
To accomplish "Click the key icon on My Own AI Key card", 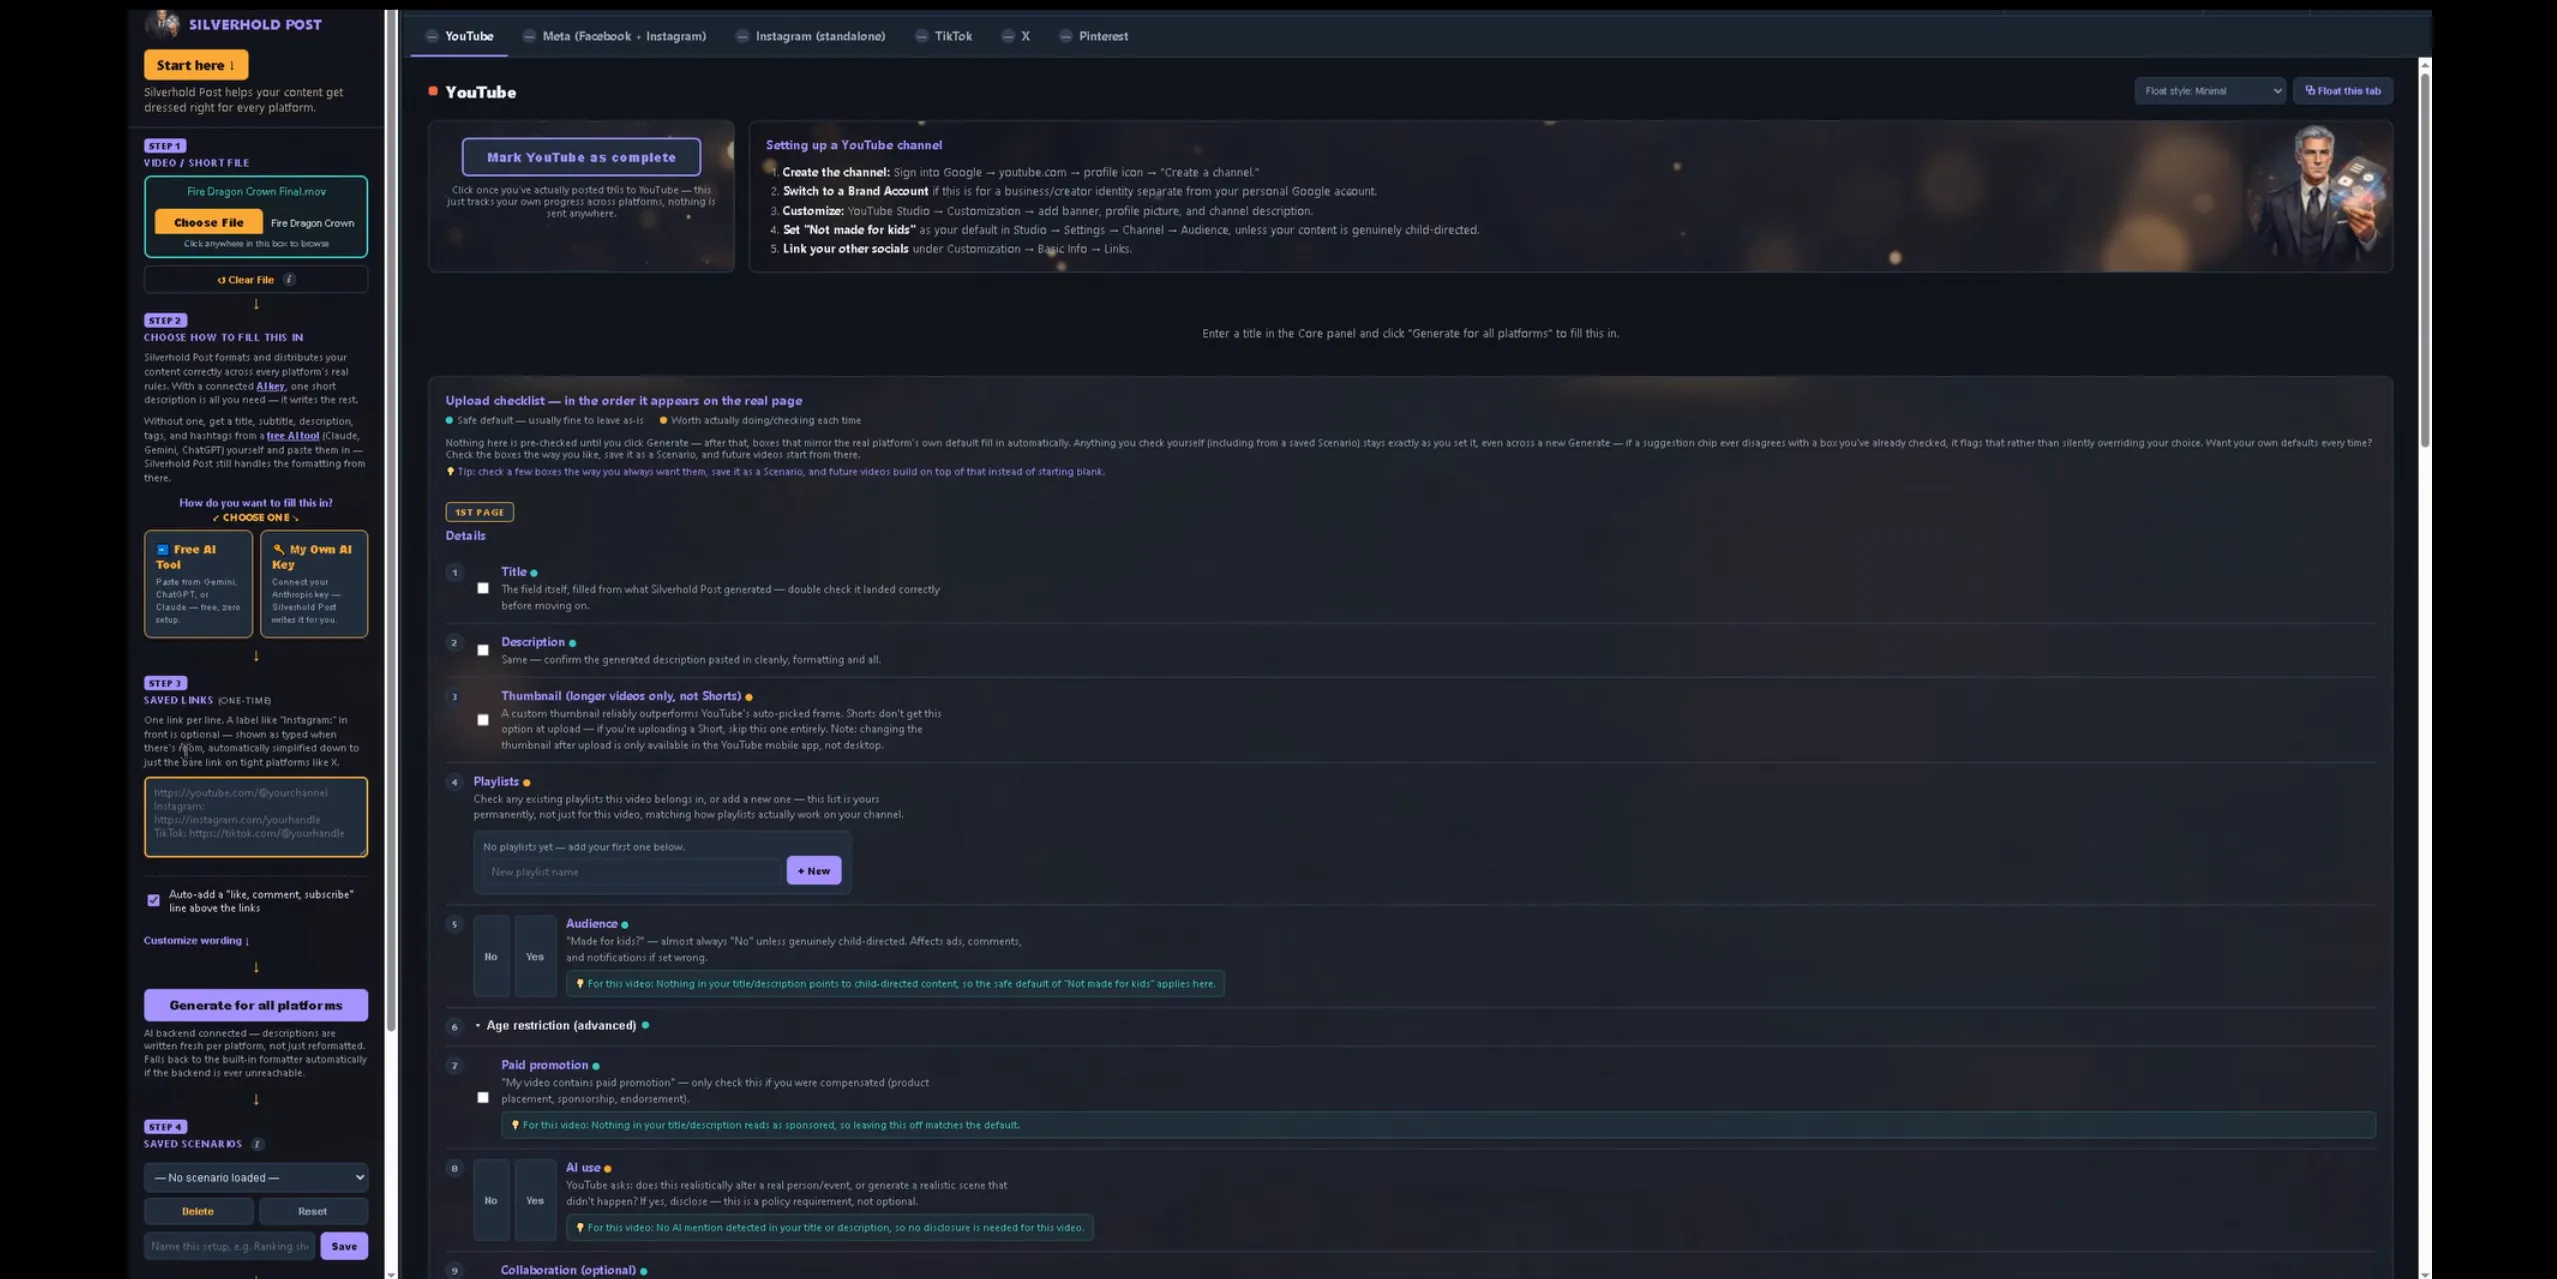I will [x=279, y=549].
